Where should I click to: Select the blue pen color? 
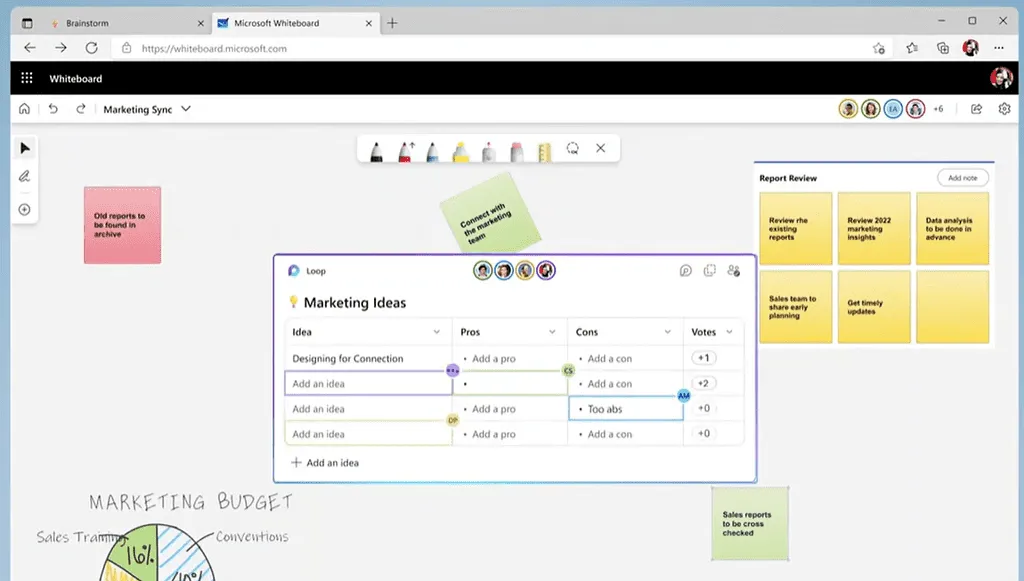tap(432, 148)
